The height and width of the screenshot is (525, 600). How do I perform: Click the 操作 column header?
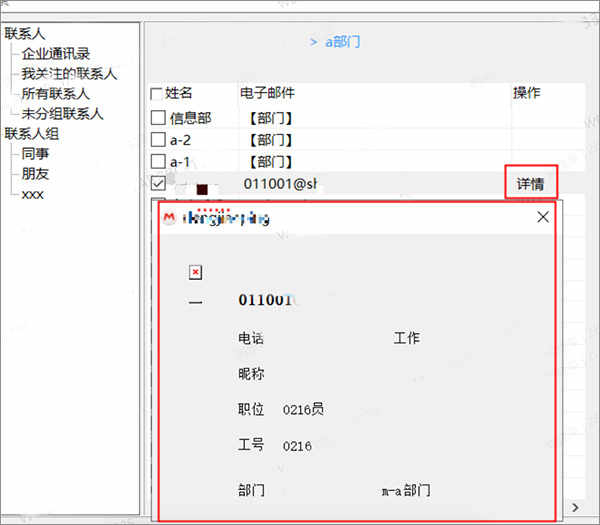[527, 93]
